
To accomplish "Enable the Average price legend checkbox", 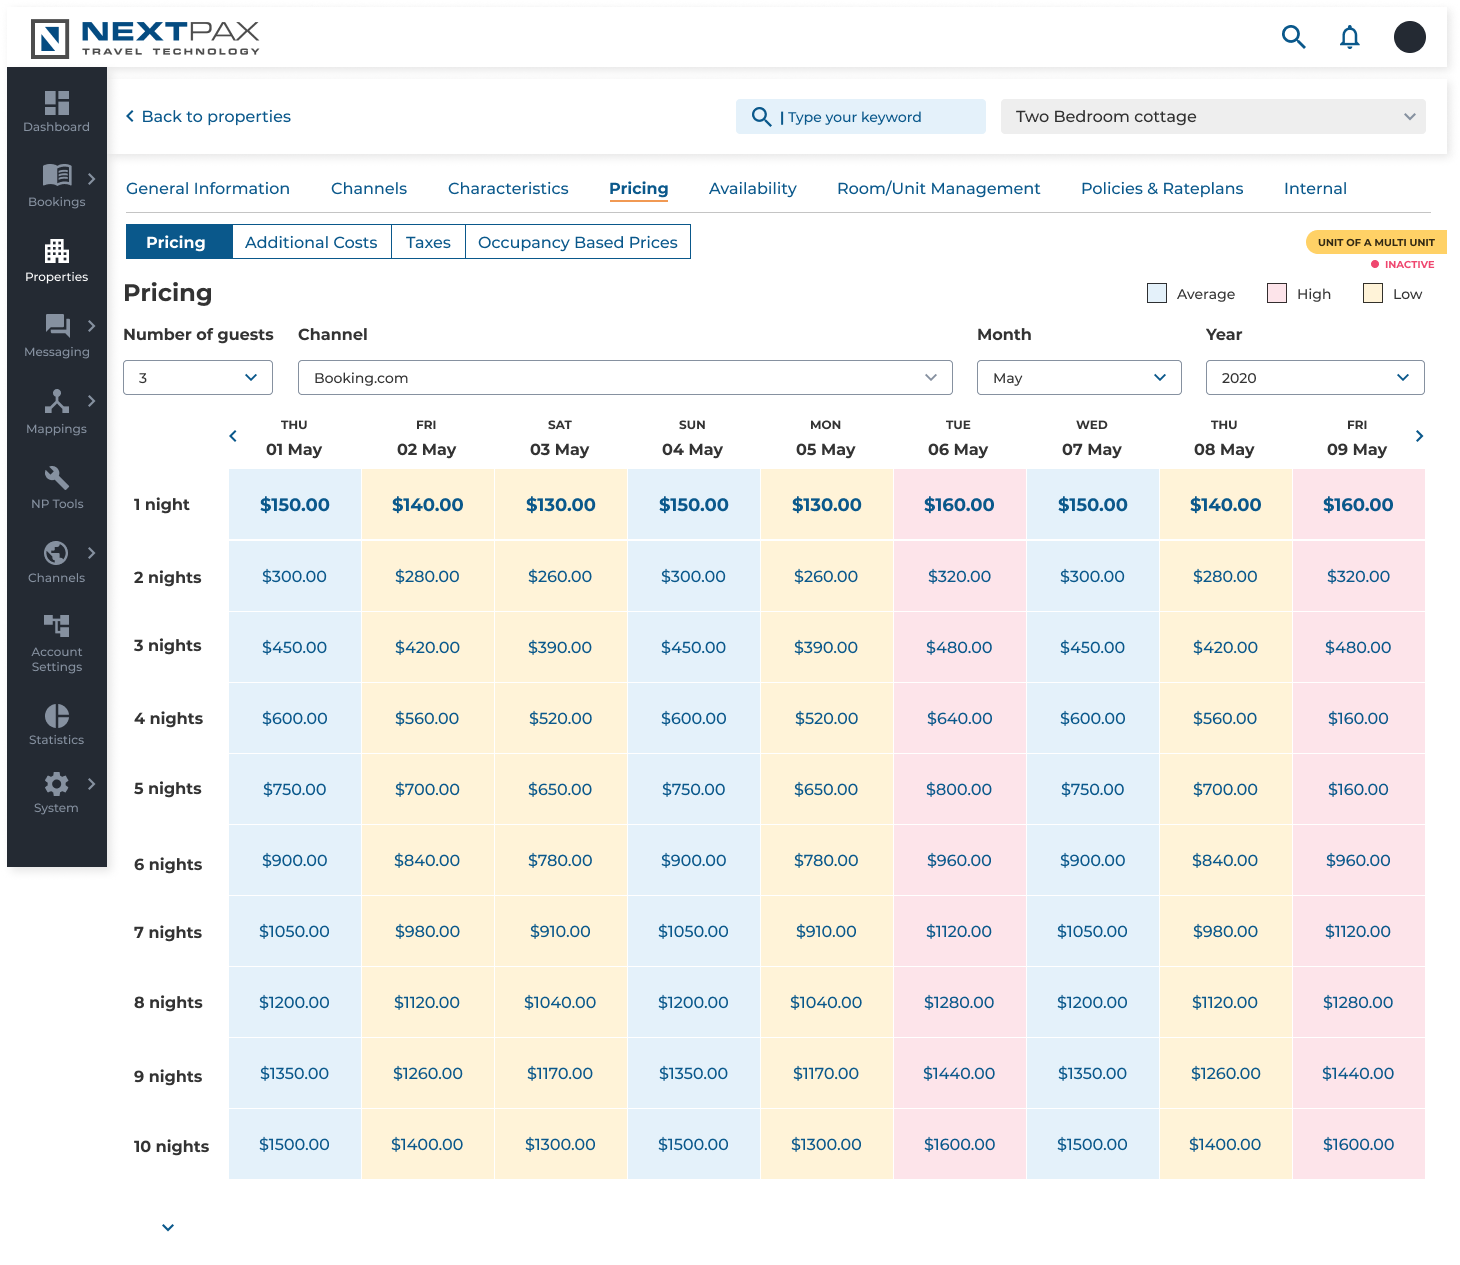I will click(1157, 293).
